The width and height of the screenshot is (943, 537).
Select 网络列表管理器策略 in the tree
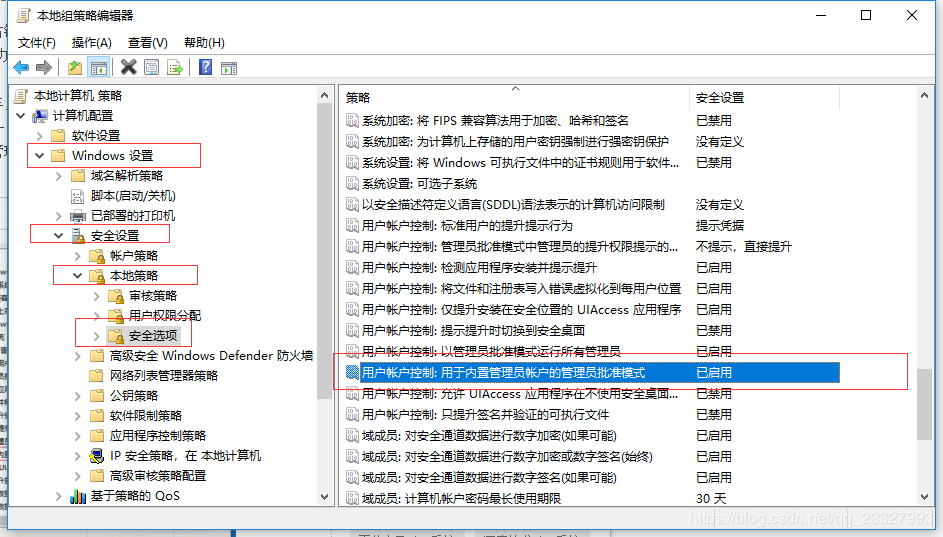coord(164,376)
